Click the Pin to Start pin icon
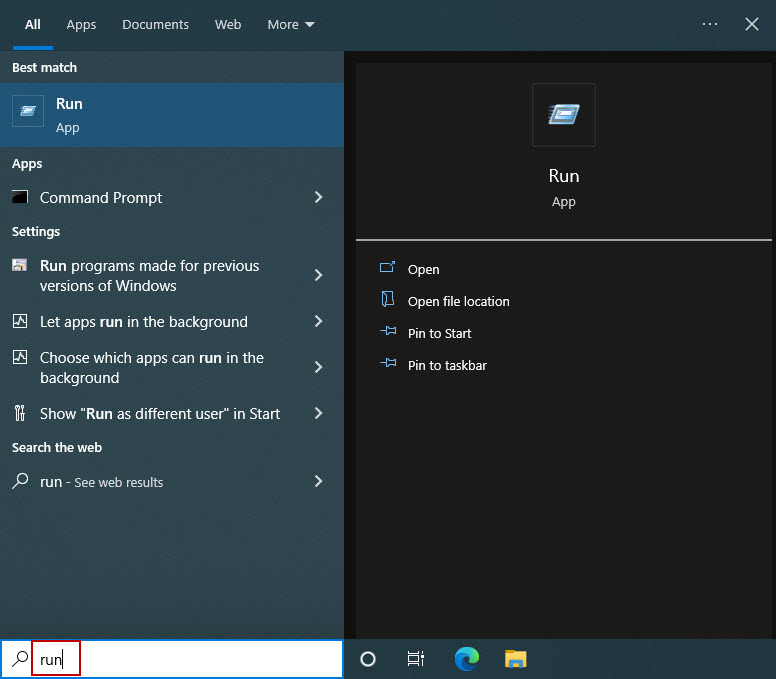This screenshot has width=776, height=679. point(388,331)
